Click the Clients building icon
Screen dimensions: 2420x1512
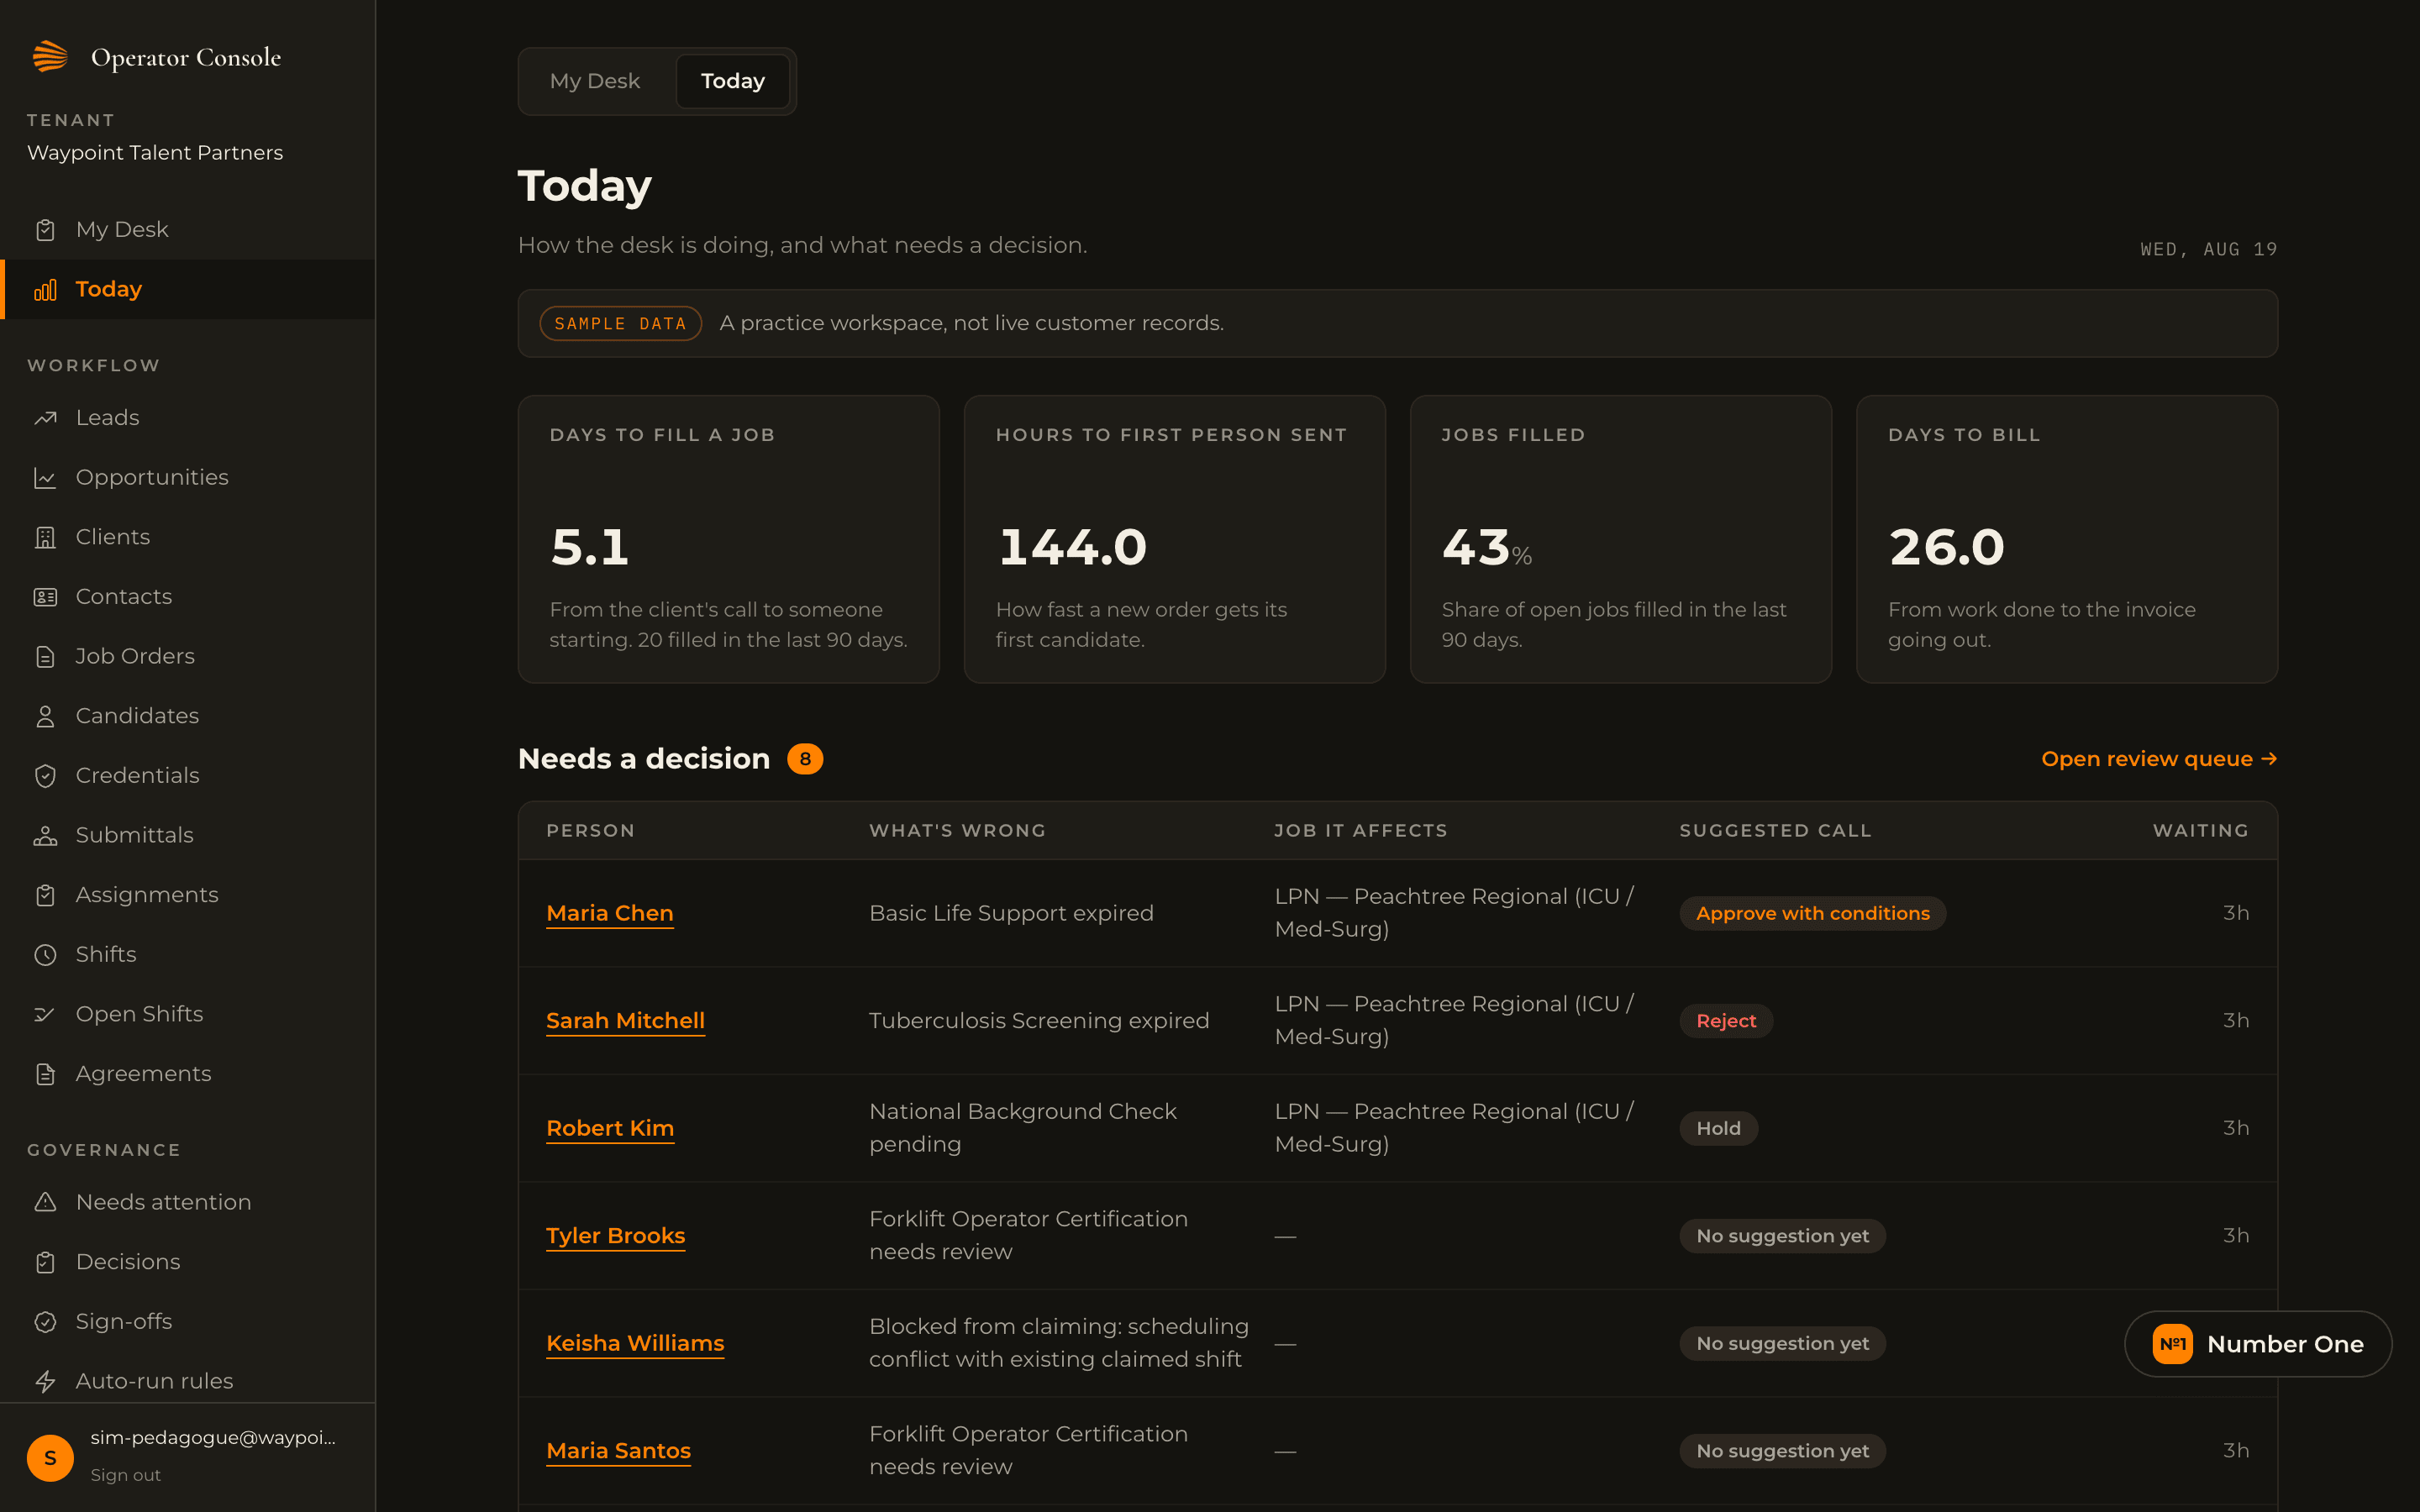[45, 537]
